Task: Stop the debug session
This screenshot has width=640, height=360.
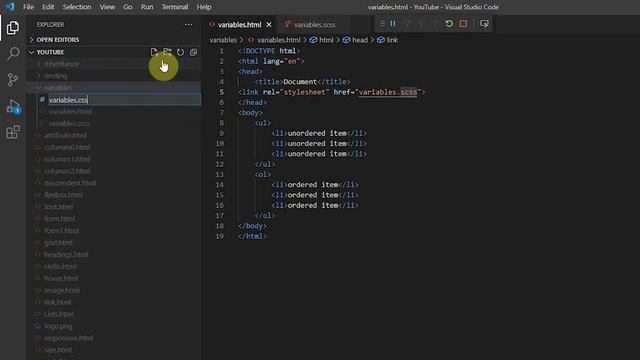Action: pyautogui.click(x=463, y=24)
